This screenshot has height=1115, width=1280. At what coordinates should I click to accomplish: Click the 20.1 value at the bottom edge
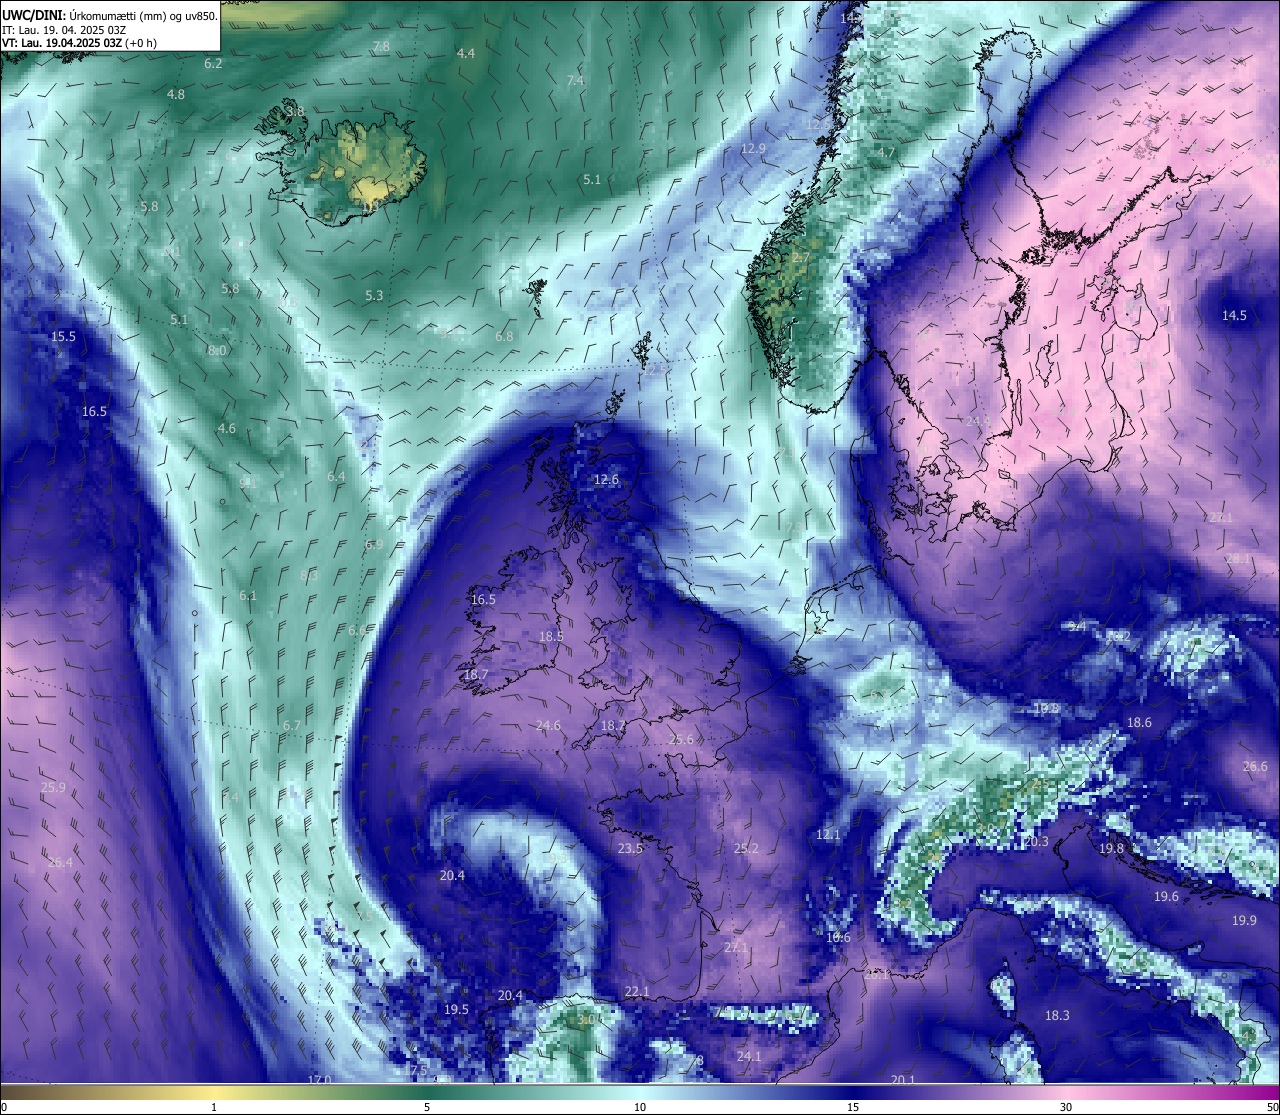coord(903,1079)
